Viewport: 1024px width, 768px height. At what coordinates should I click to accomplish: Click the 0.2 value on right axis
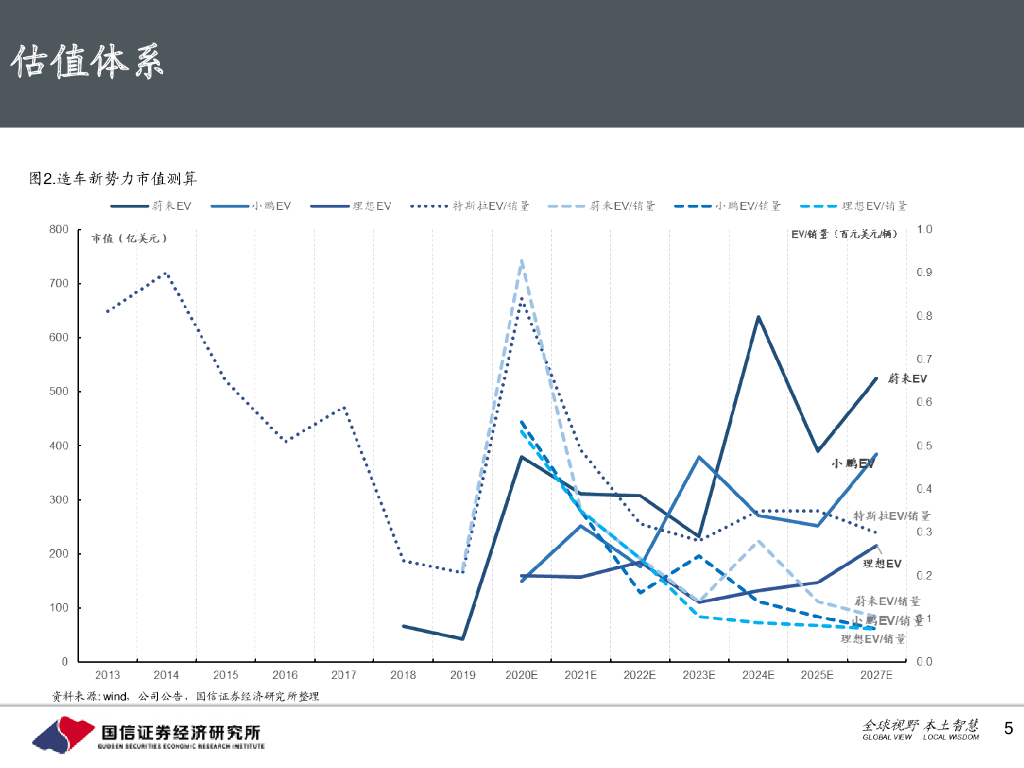pyautogui.click(x=924, y=575)
